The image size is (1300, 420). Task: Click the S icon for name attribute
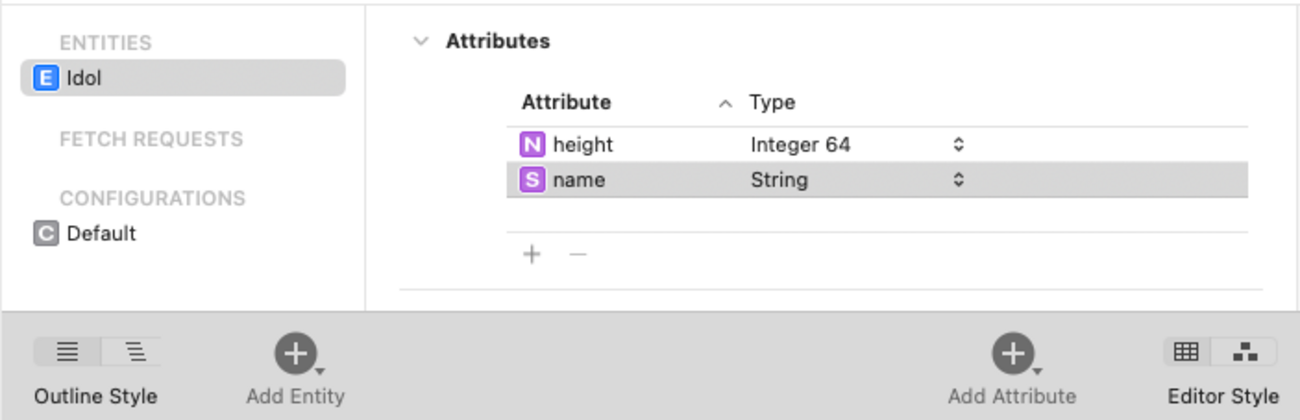[532, 180]
